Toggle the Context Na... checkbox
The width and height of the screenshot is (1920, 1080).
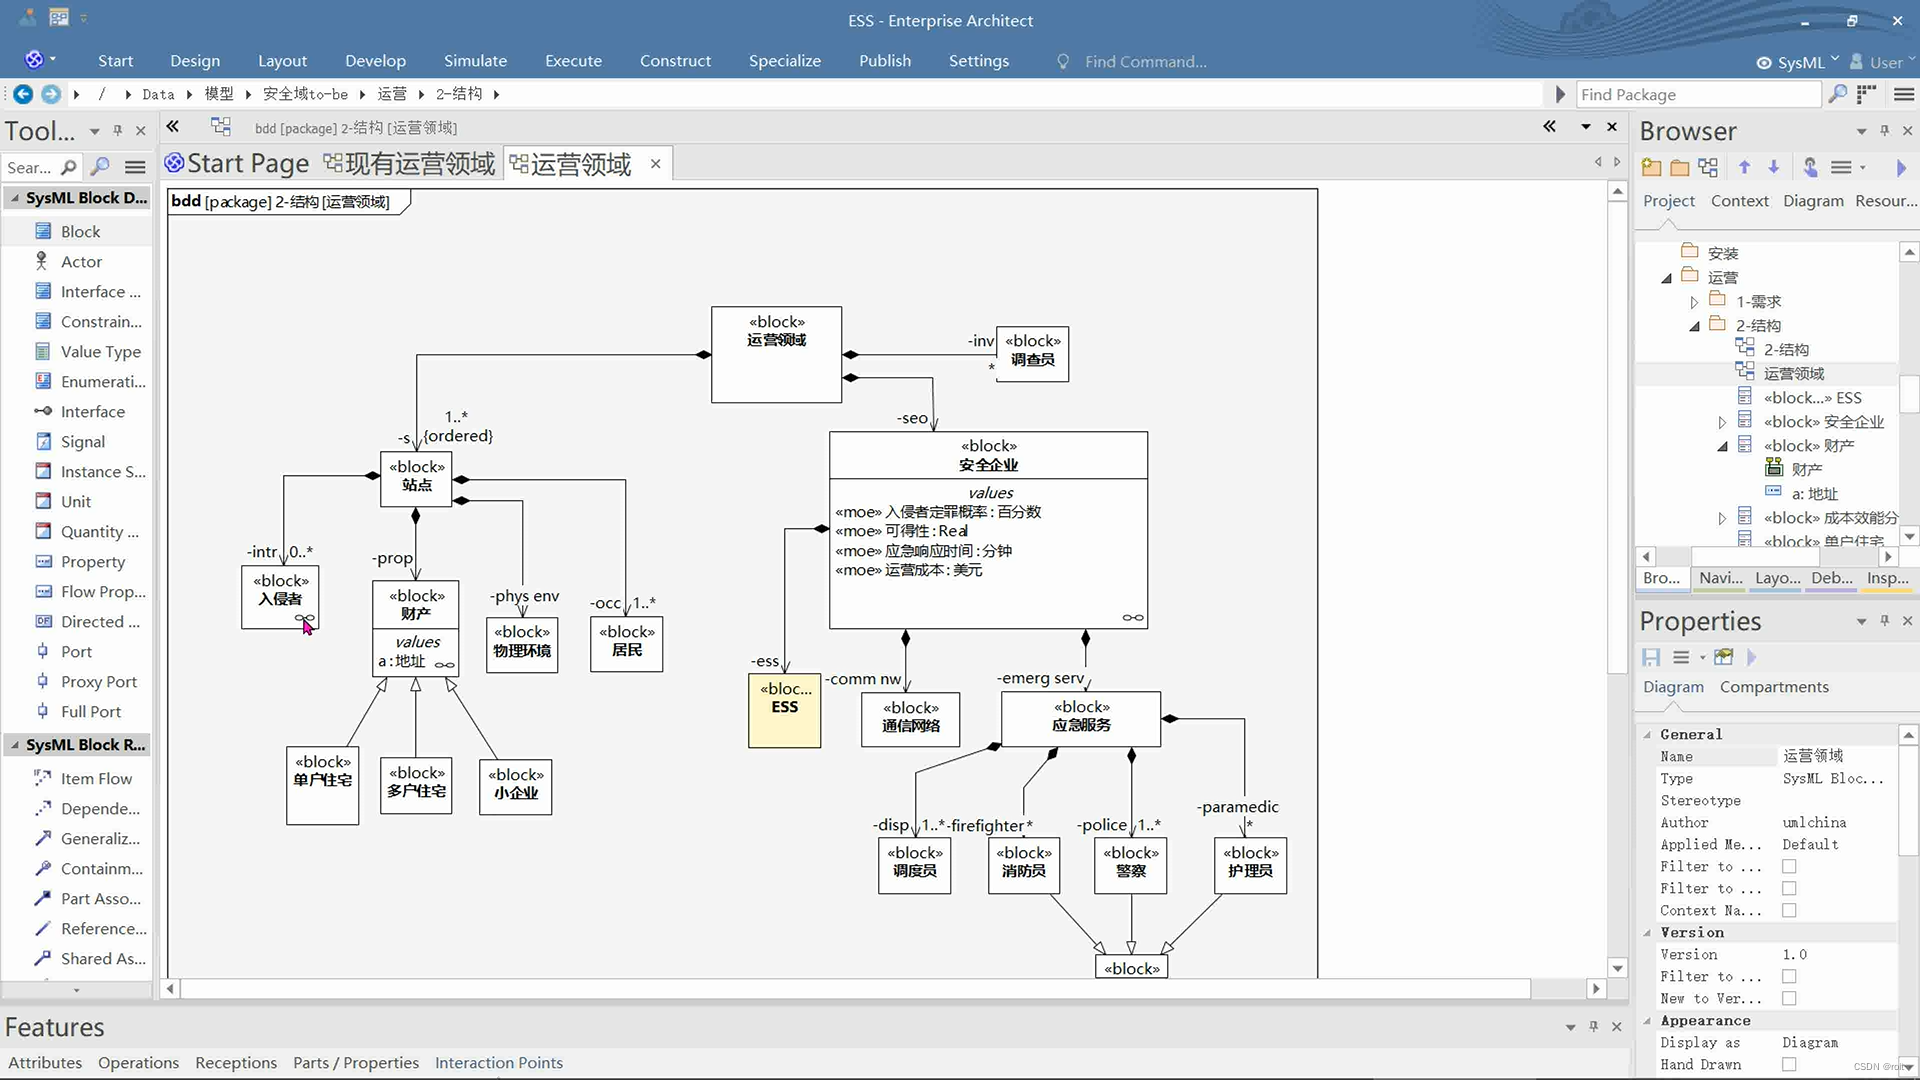click(1789, 910)
